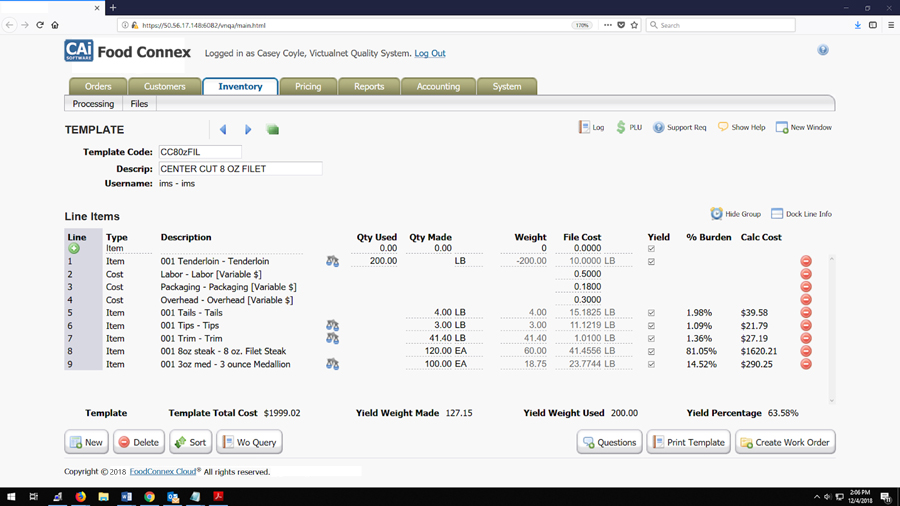Open Dock Line Info panel
This screenshot has height=506, width=900.
(x=801, y=214)
